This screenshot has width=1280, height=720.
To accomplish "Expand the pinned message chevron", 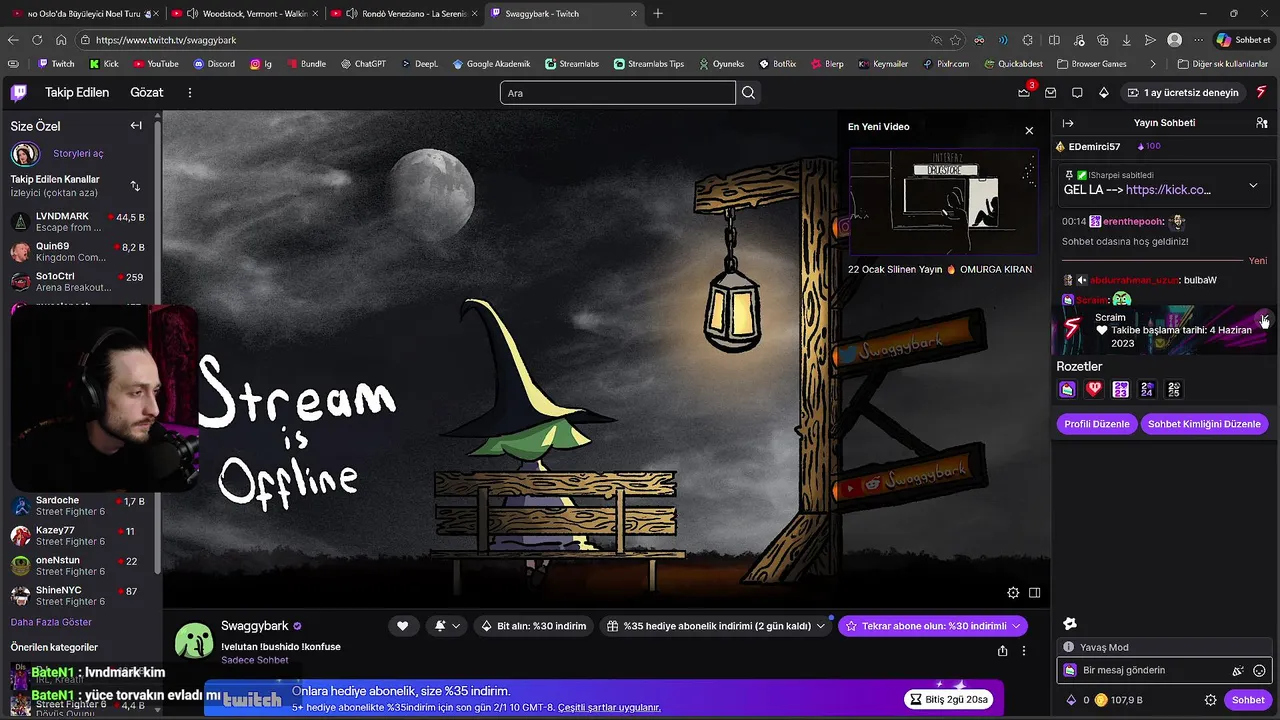I will click(x=1253, y=186).
